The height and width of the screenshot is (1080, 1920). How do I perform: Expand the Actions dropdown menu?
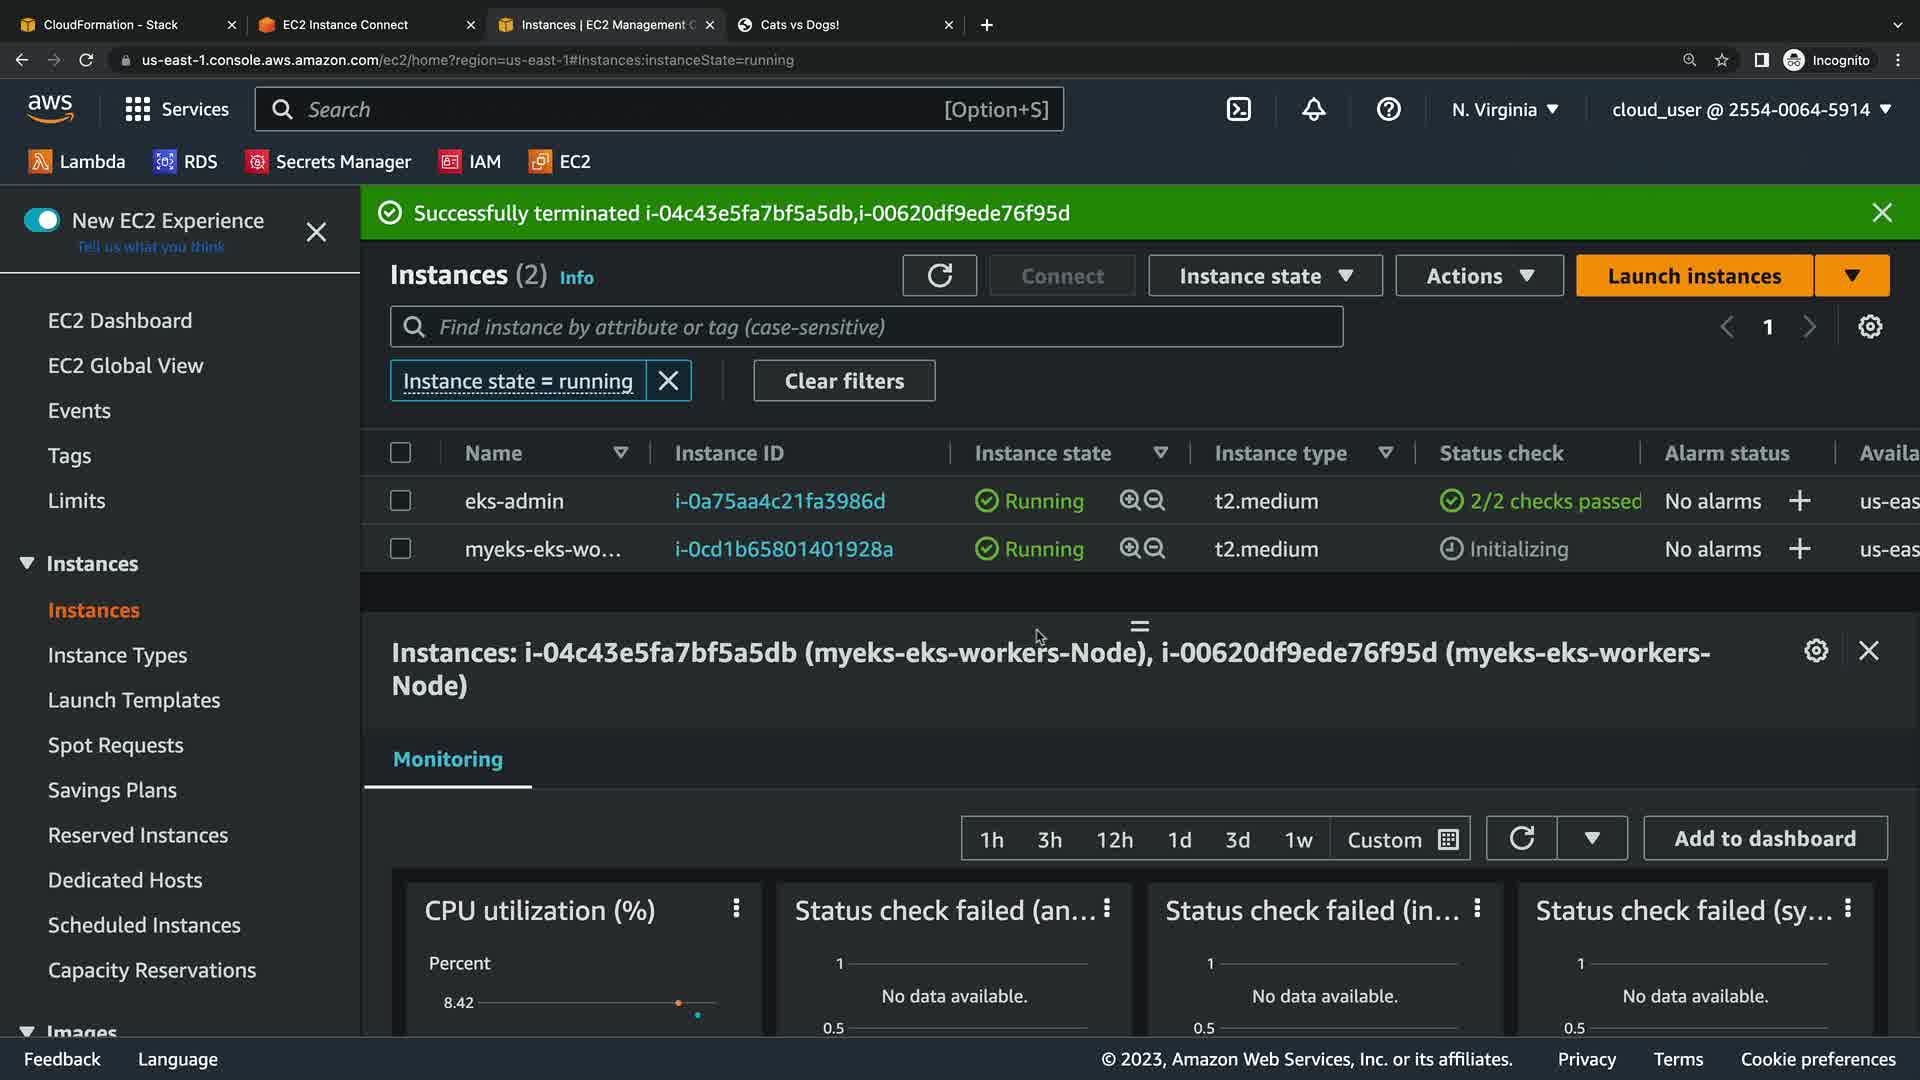(x=1479, y=276)
